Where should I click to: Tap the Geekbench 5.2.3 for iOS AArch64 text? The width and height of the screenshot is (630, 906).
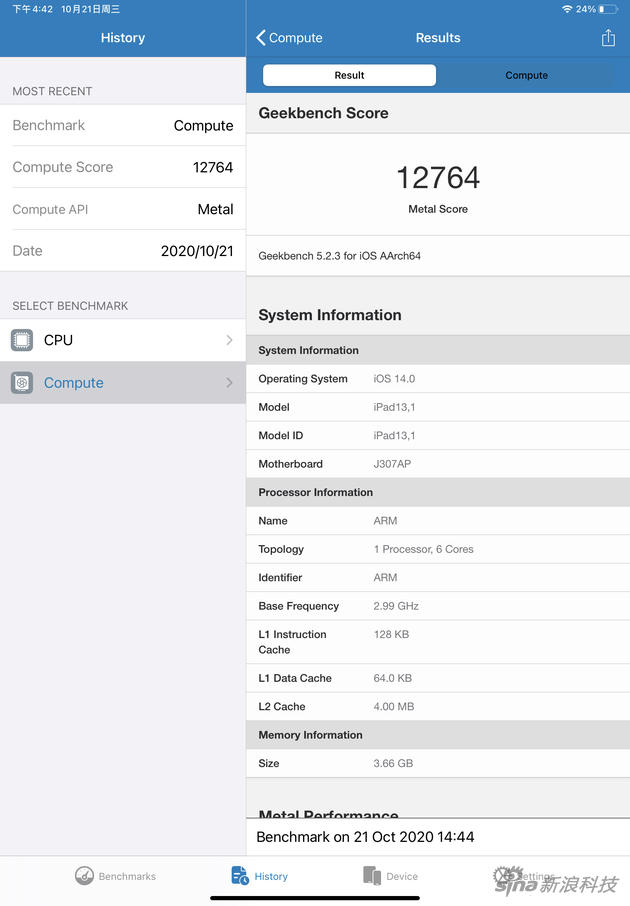pyautogui.click(x=339, y=256)
